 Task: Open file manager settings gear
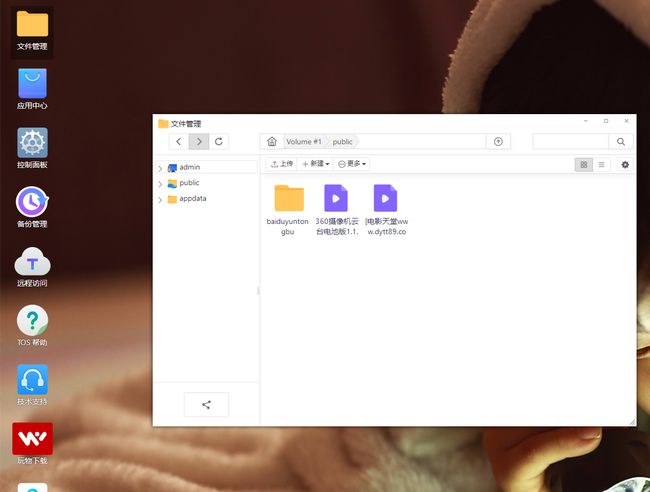tap(625, 165)
